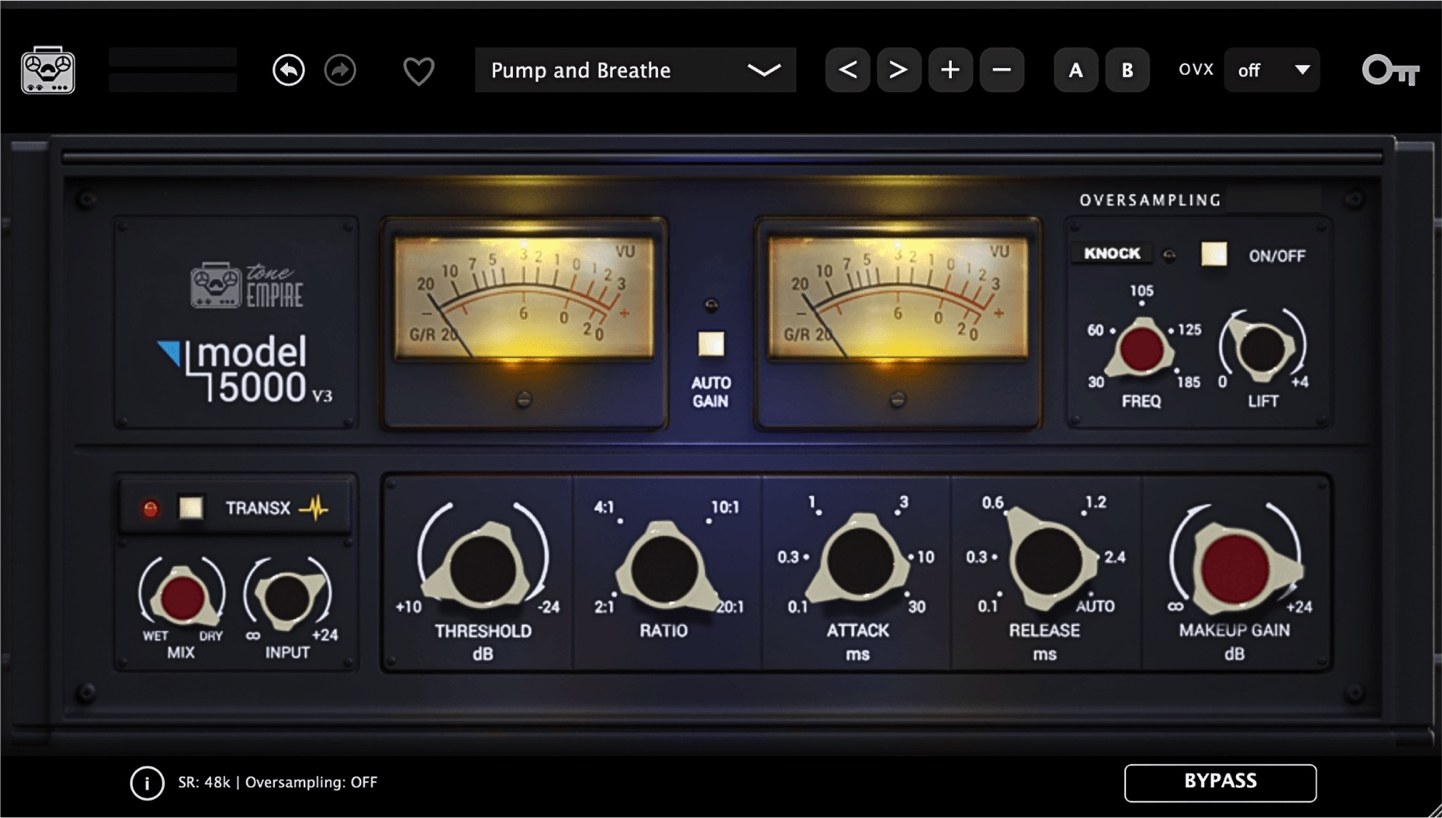Click the "KNOCK" label
Image resolution: width=1442 pixels, height=818 pixels.
pos(1112,253)
